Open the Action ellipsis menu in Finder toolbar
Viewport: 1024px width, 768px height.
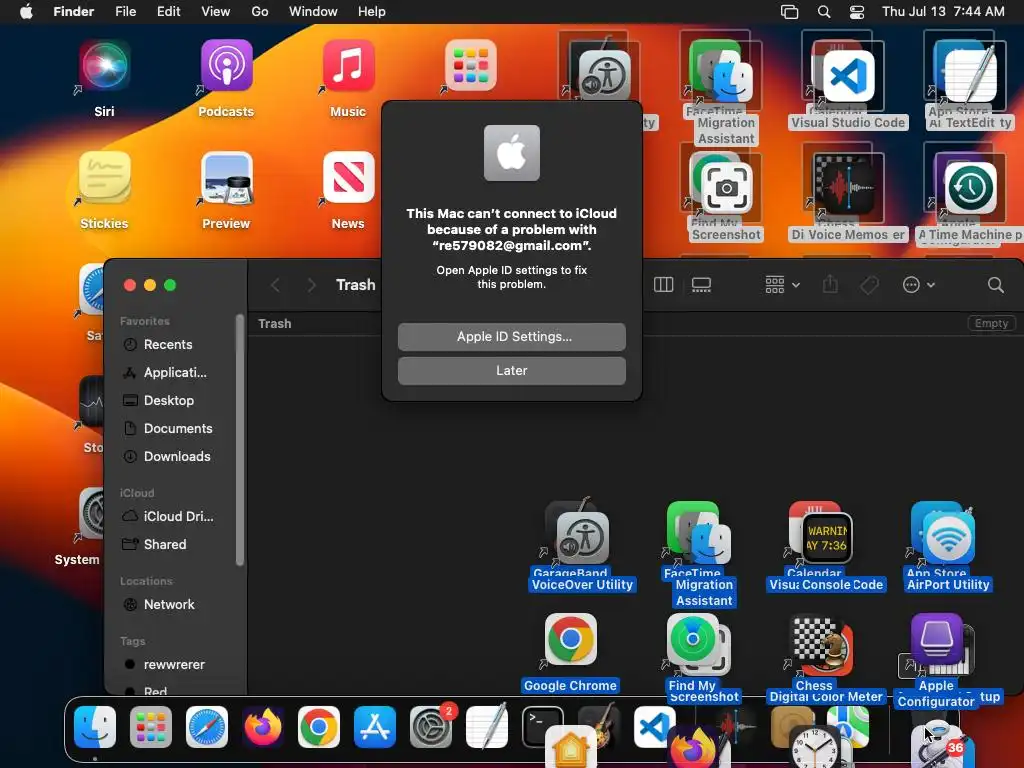[919, 285]
